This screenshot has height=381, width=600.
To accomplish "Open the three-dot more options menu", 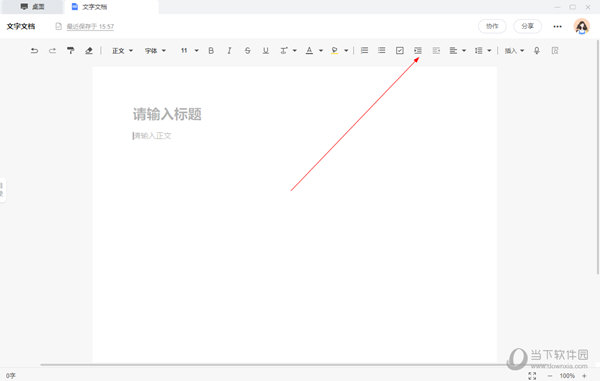I will (558, 26).
